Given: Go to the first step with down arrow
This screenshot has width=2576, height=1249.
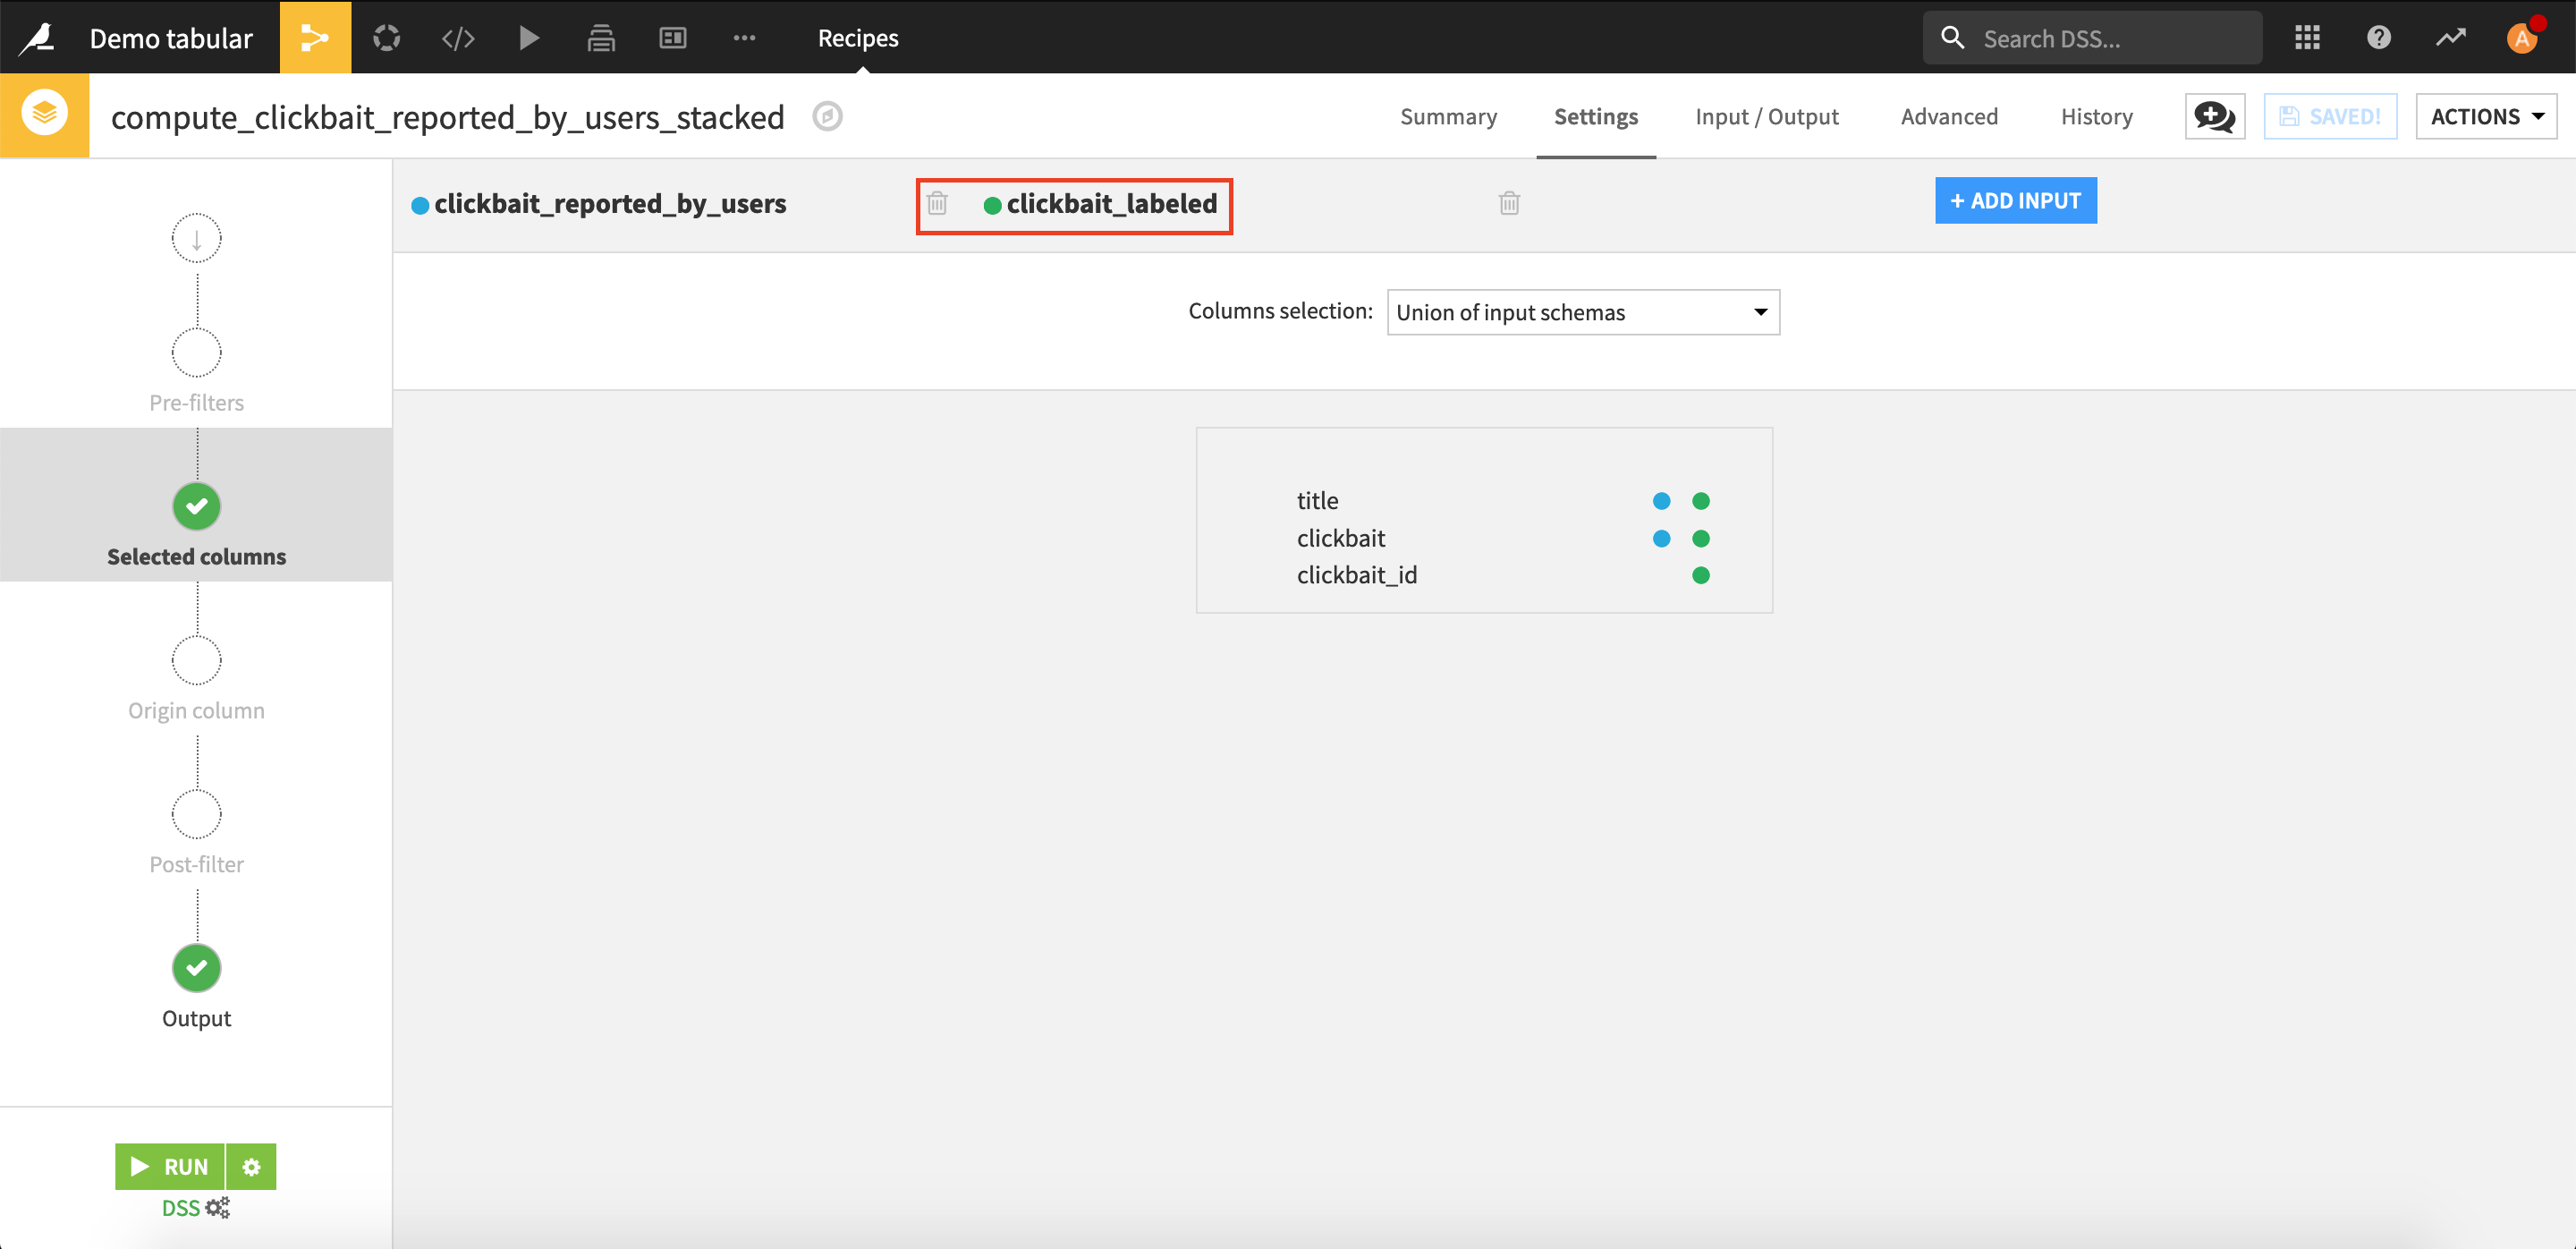Looking at the screenshot, I should tap(197, 239).
